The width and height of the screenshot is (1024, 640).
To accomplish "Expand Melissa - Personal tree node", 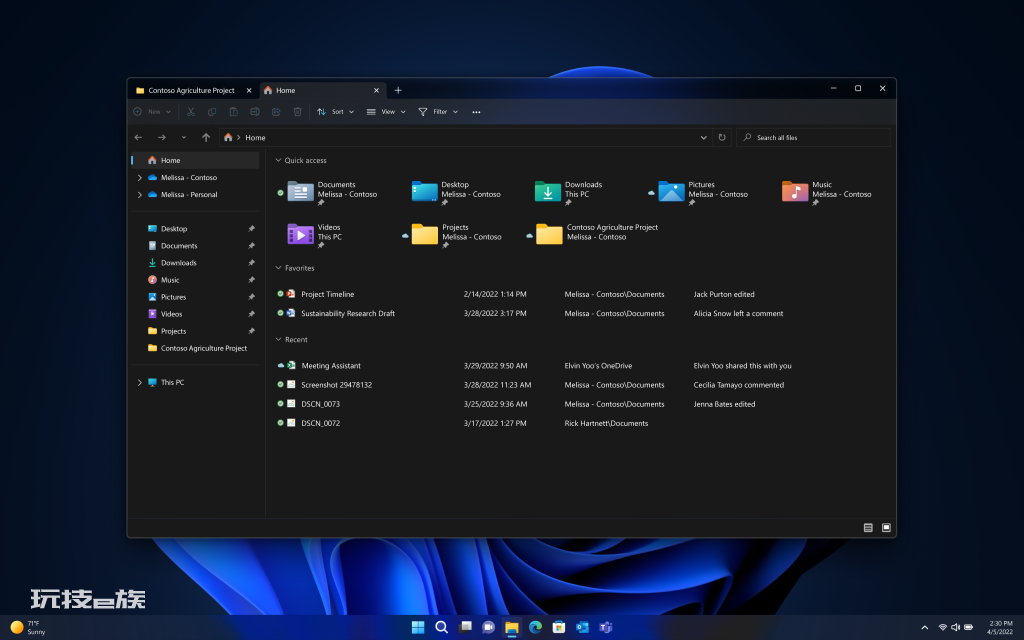I will (x=139, y=195).
